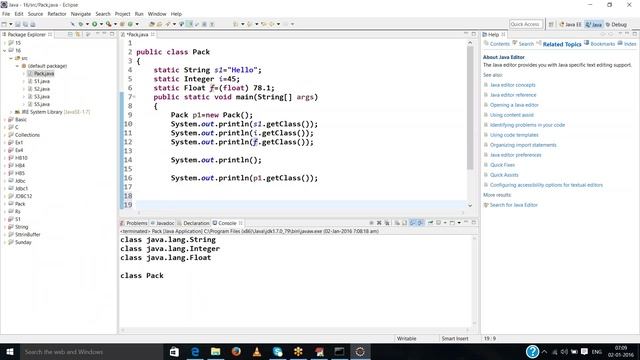640x360 pixels.
Task: Open Help 'Bookmarks' link
Action: pyautogui.click(x=602, y=44)
